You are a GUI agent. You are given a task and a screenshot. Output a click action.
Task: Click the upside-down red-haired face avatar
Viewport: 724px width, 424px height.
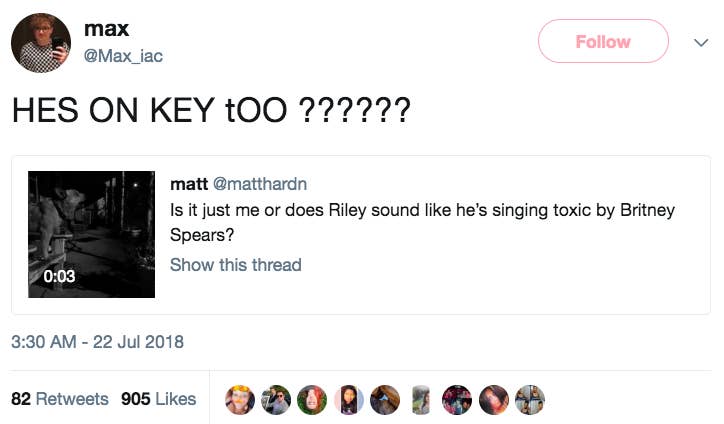[x=313, y=399]
